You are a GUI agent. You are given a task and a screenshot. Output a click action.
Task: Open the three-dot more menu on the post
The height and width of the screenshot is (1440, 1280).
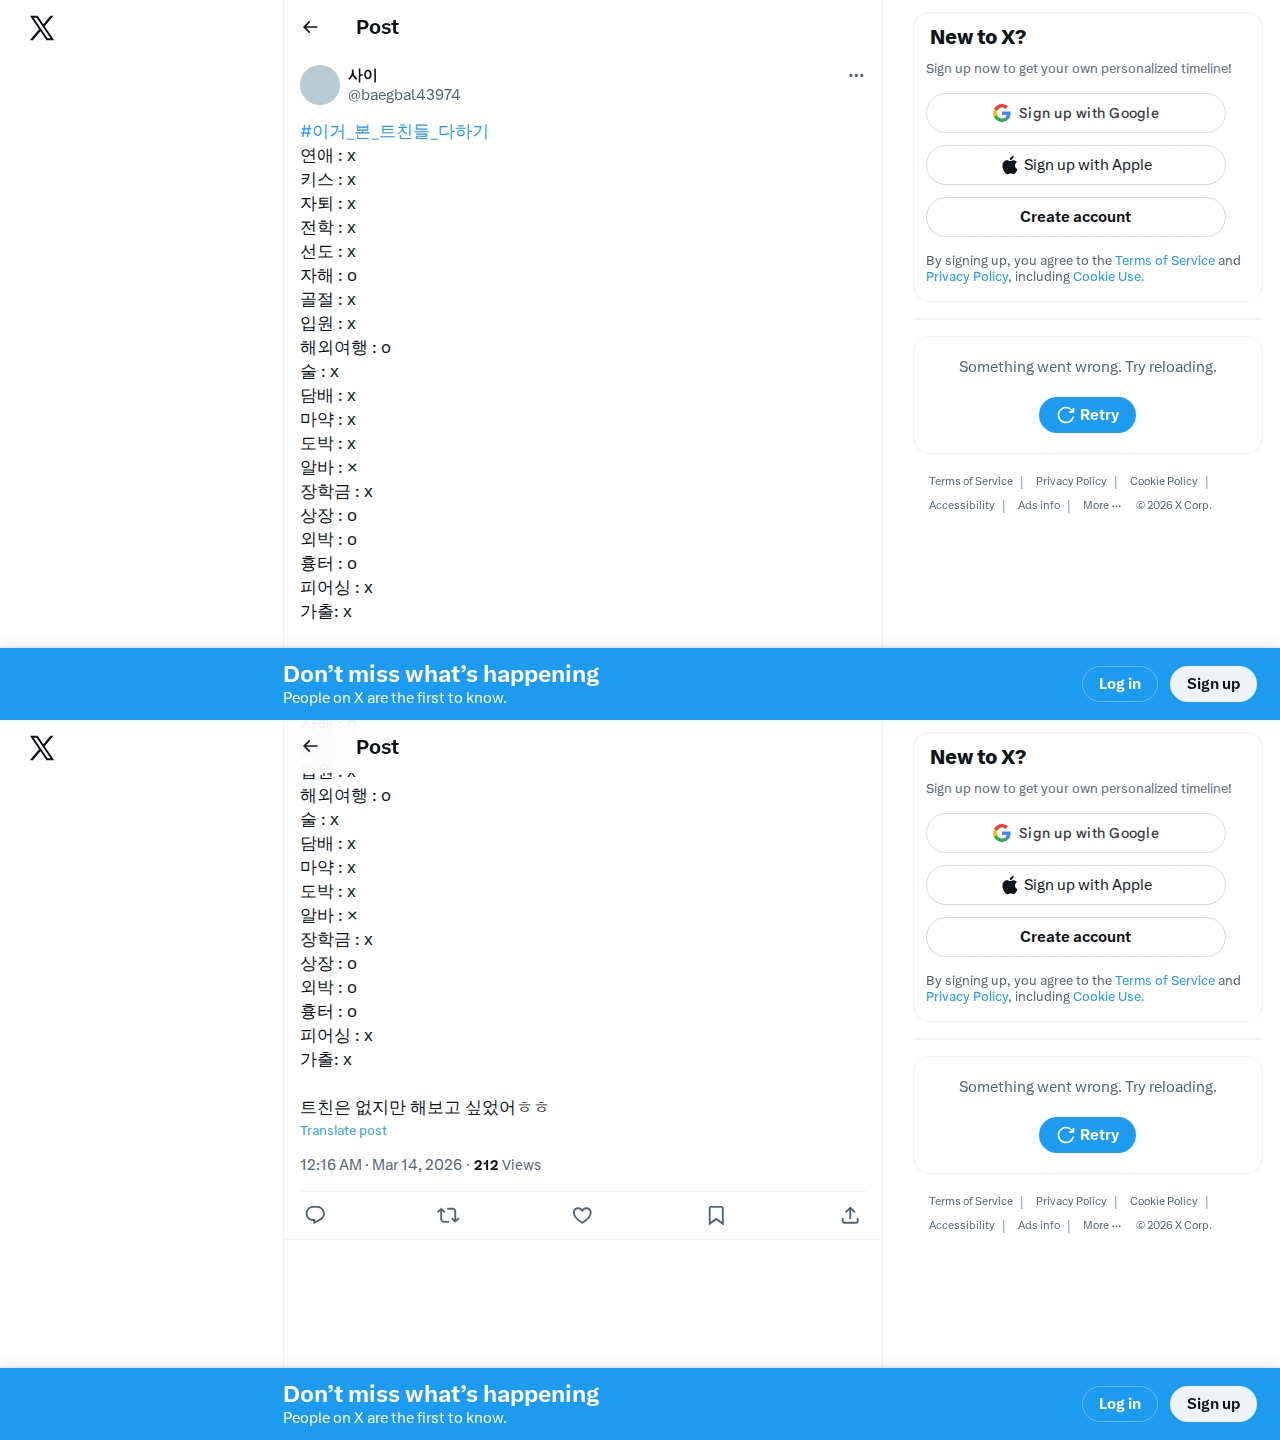coord(856,75)
